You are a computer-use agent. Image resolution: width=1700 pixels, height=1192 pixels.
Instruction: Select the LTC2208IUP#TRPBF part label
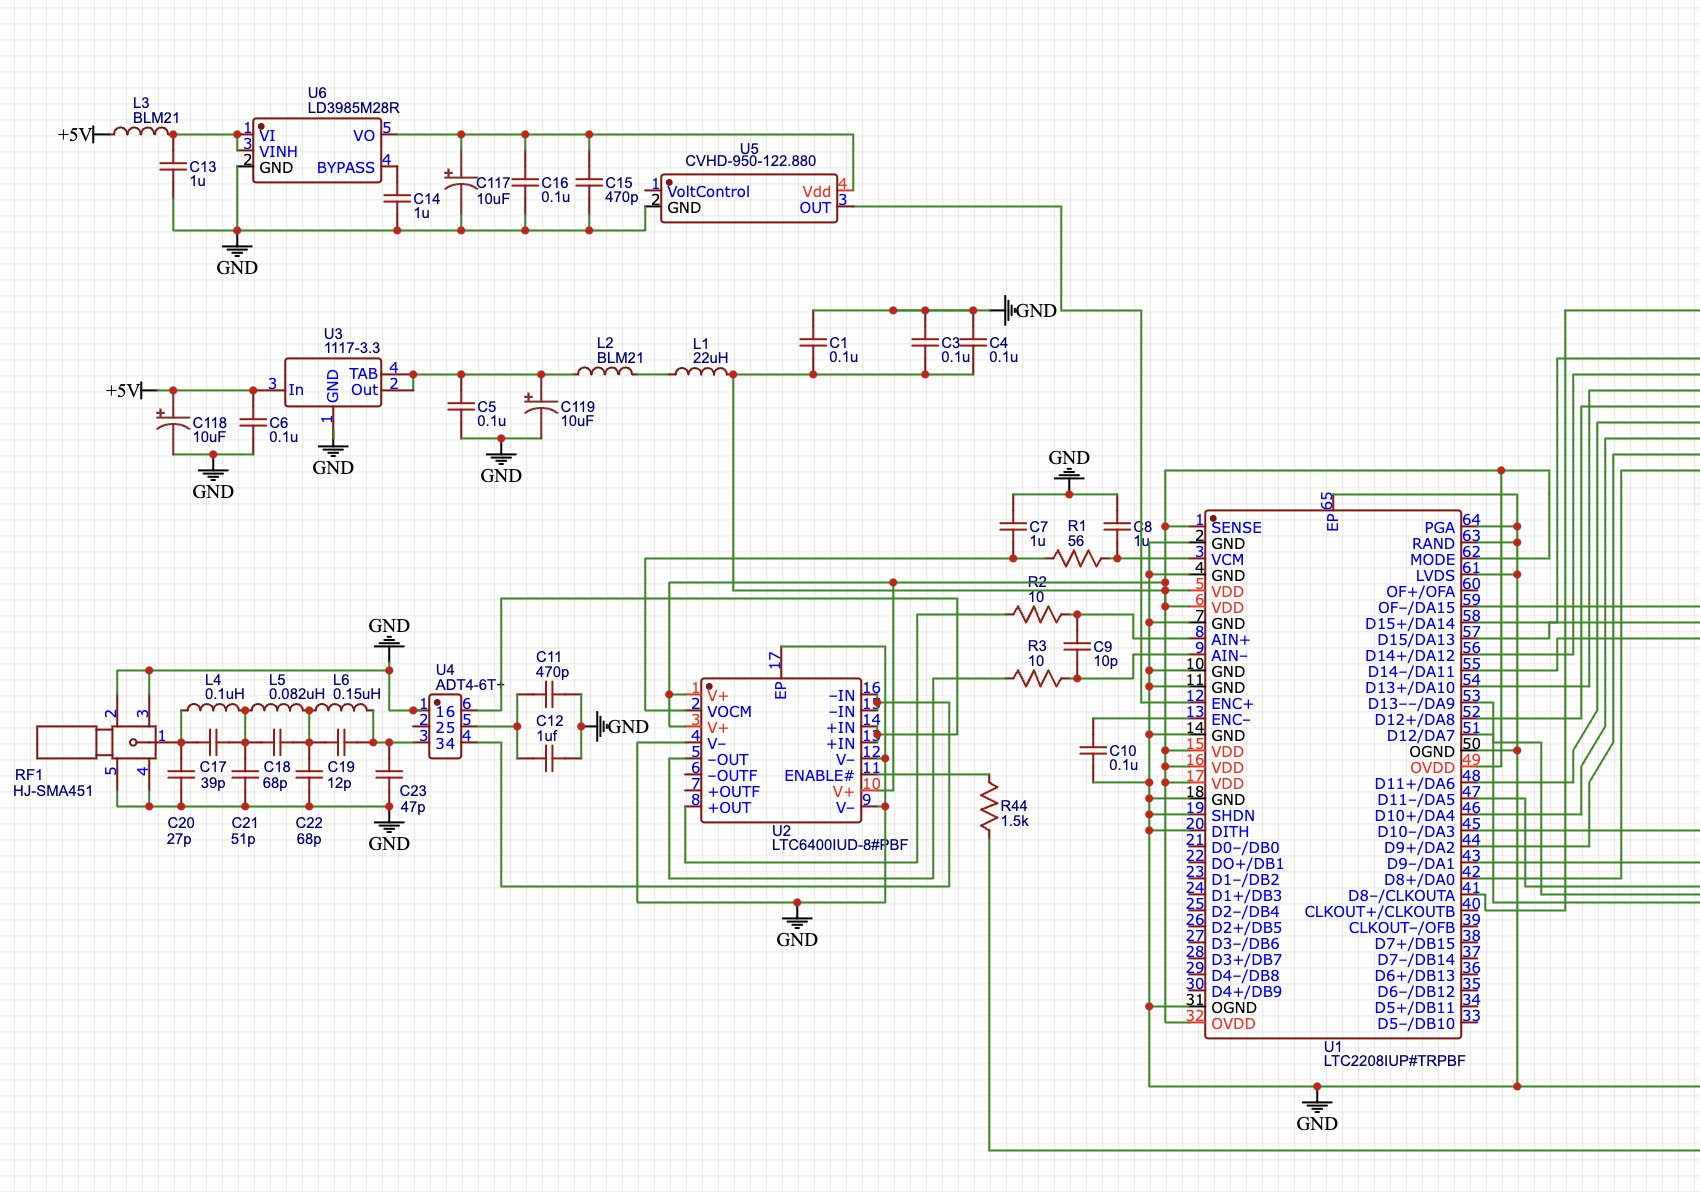click(x=1394, y=1060)
